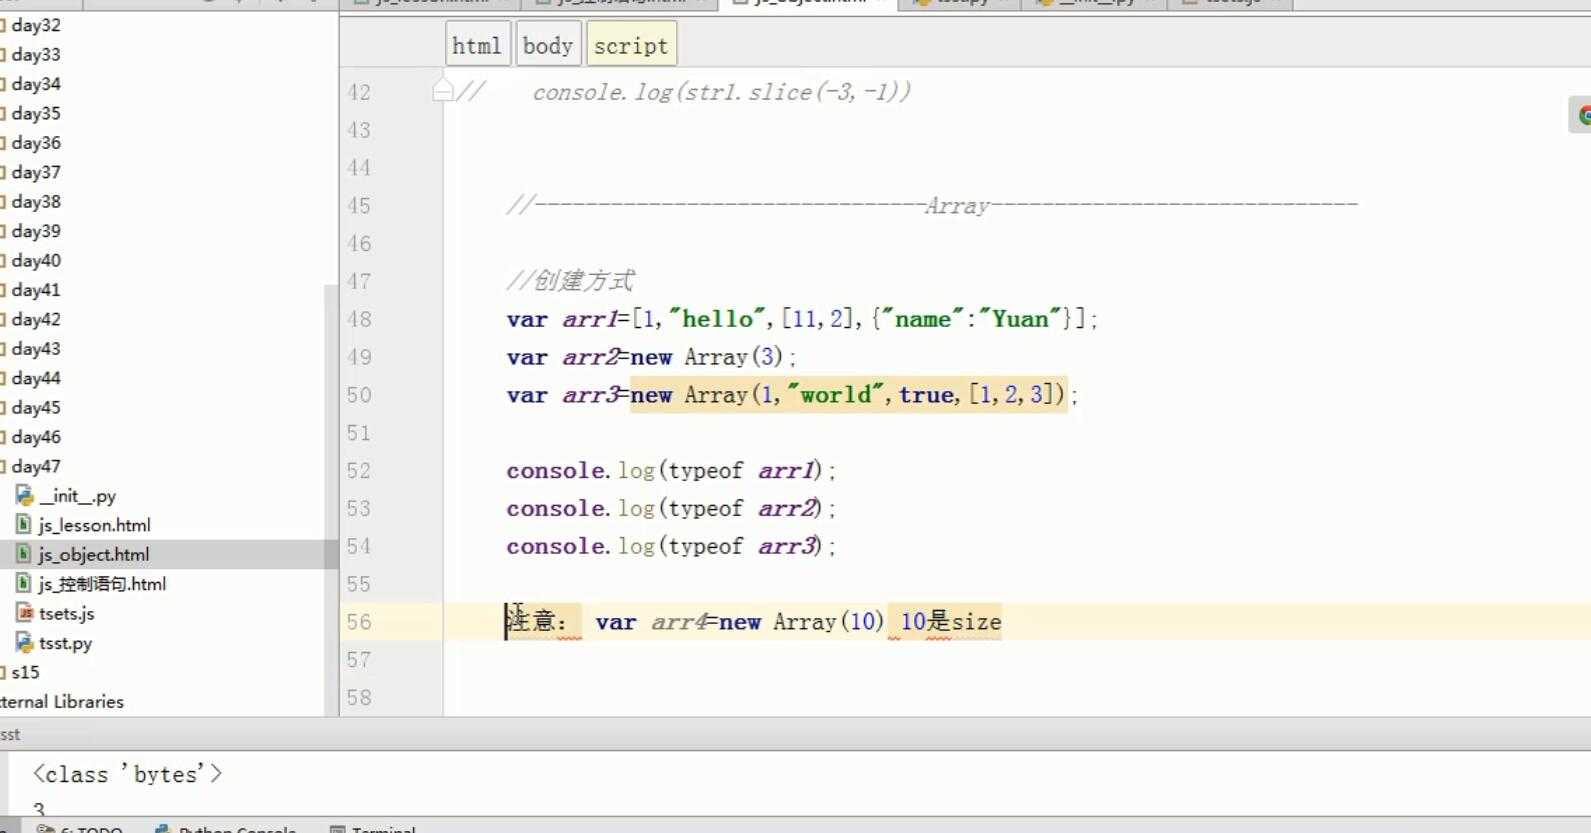1591x833 pixels.
Task: Click the //创建方式 comment line
Action: pyautogui.click(x=570, y=281)
